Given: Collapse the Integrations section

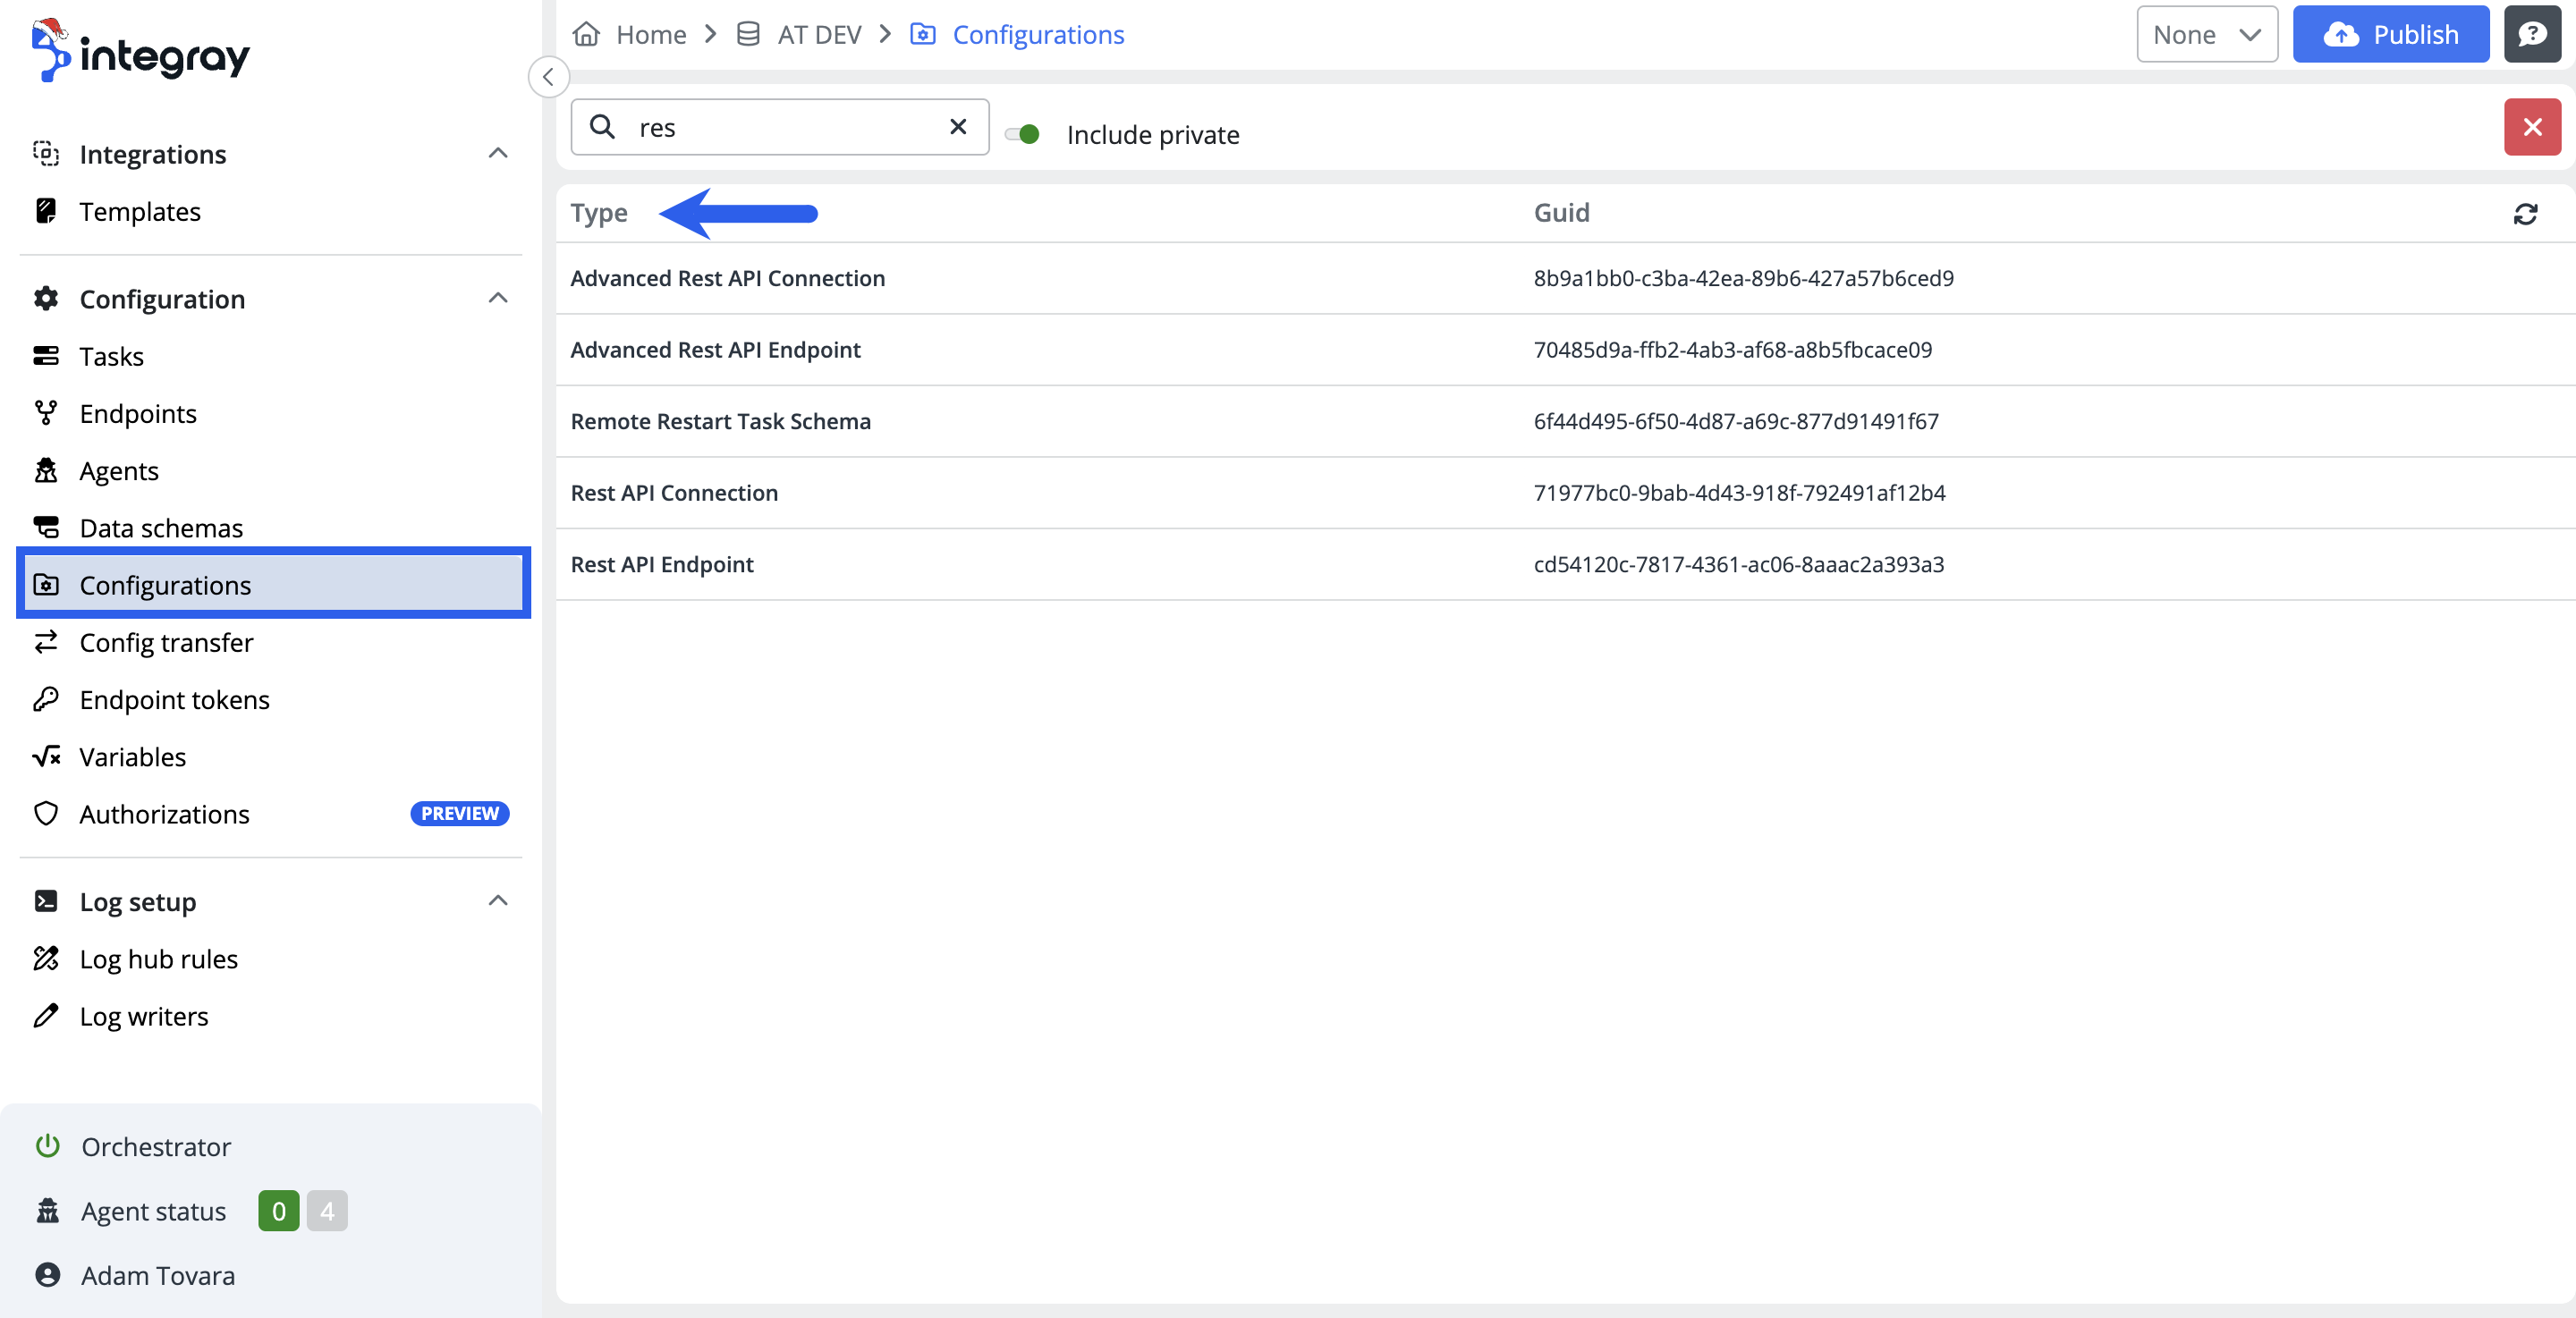Looking at the screenshot, I should click(497, 154).
